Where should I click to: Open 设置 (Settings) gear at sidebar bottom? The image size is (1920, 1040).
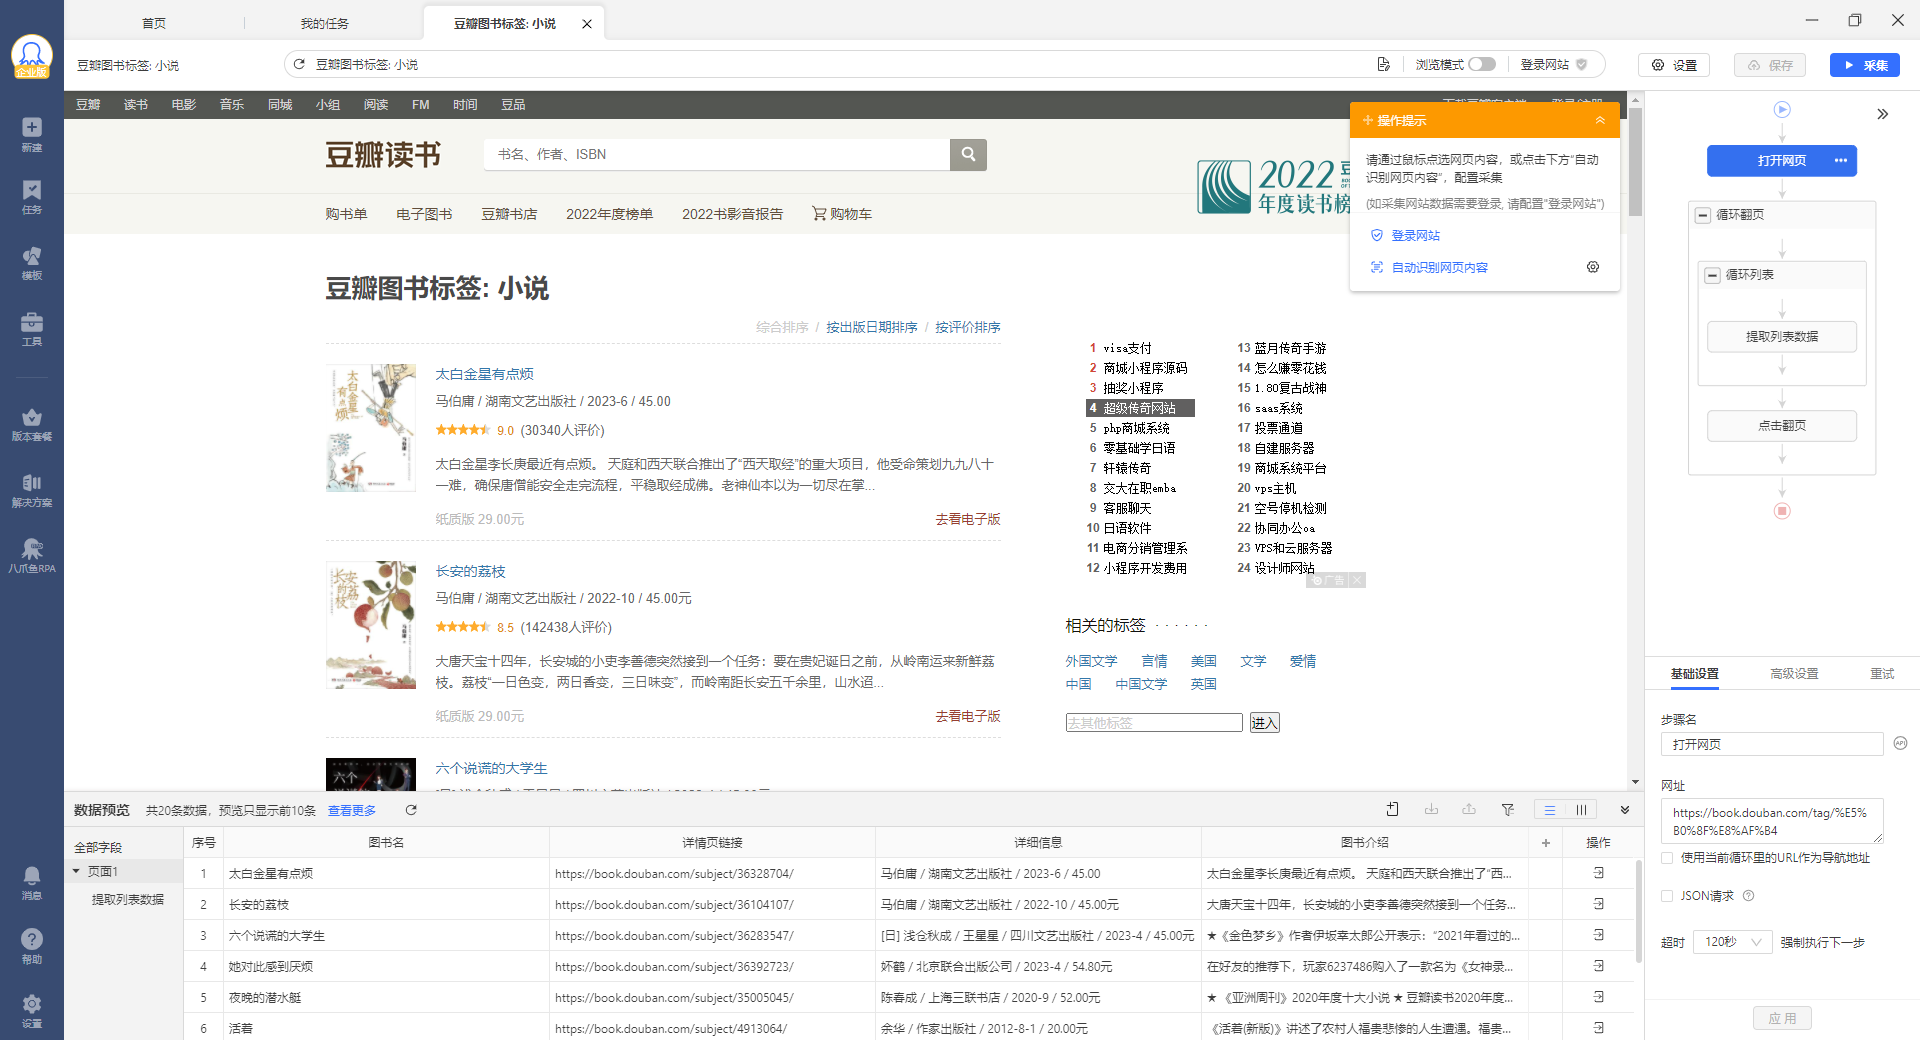[x=32, y=1010]
